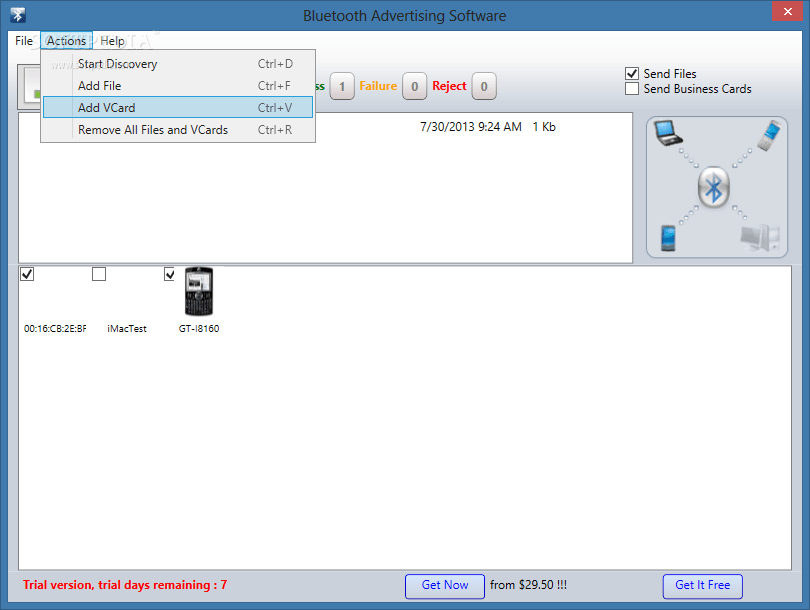Viewport: 810px width, 610px height.
Task: Open the File menu
Action: click(x=22, y=41)
